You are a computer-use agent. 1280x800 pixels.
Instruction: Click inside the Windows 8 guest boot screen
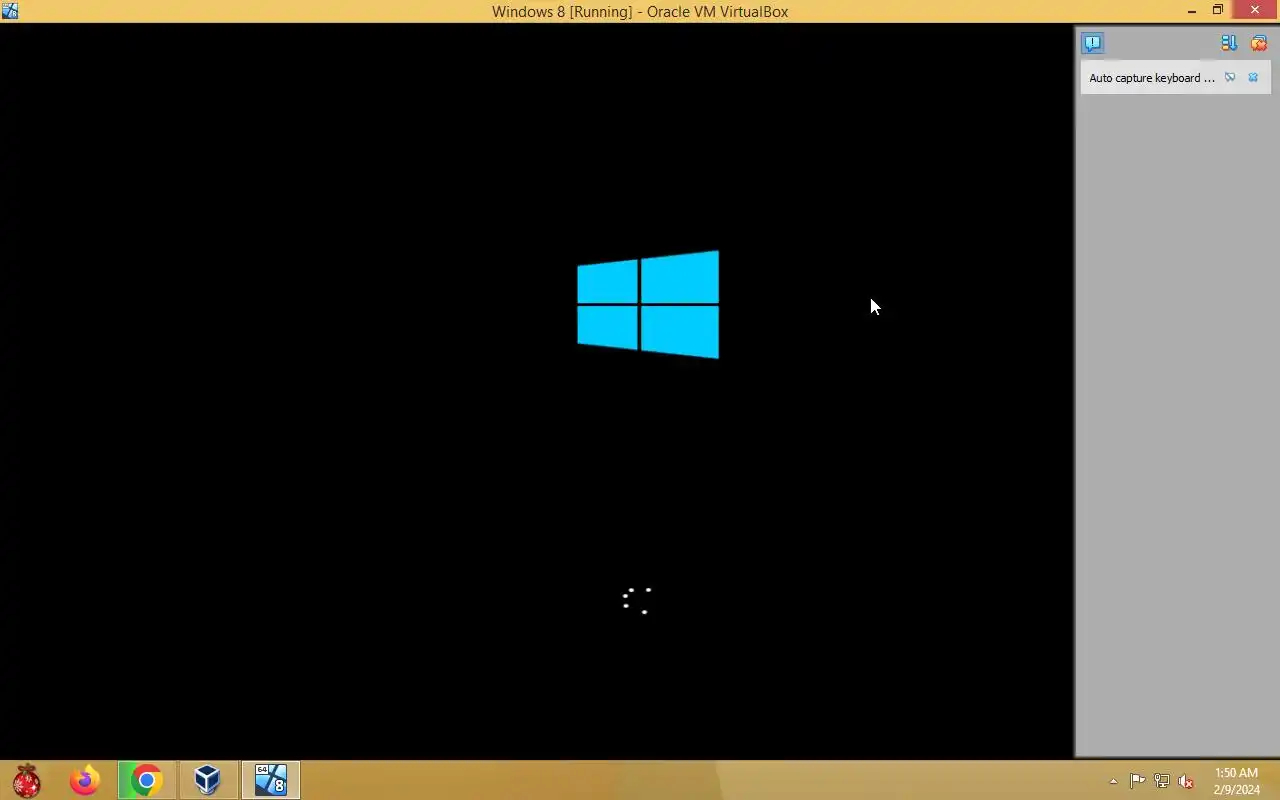(x=537, y=390)
